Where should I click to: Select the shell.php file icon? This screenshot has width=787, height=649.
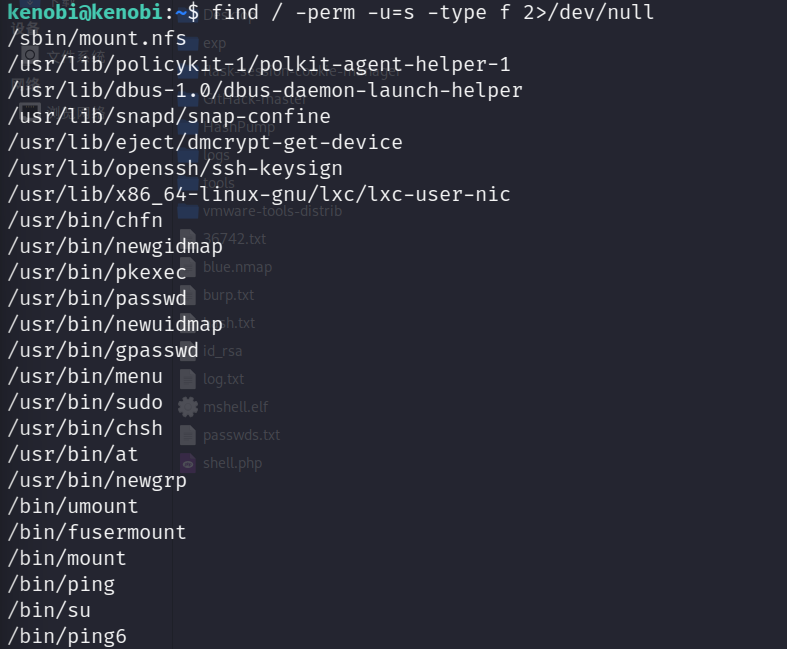[187, 463]
